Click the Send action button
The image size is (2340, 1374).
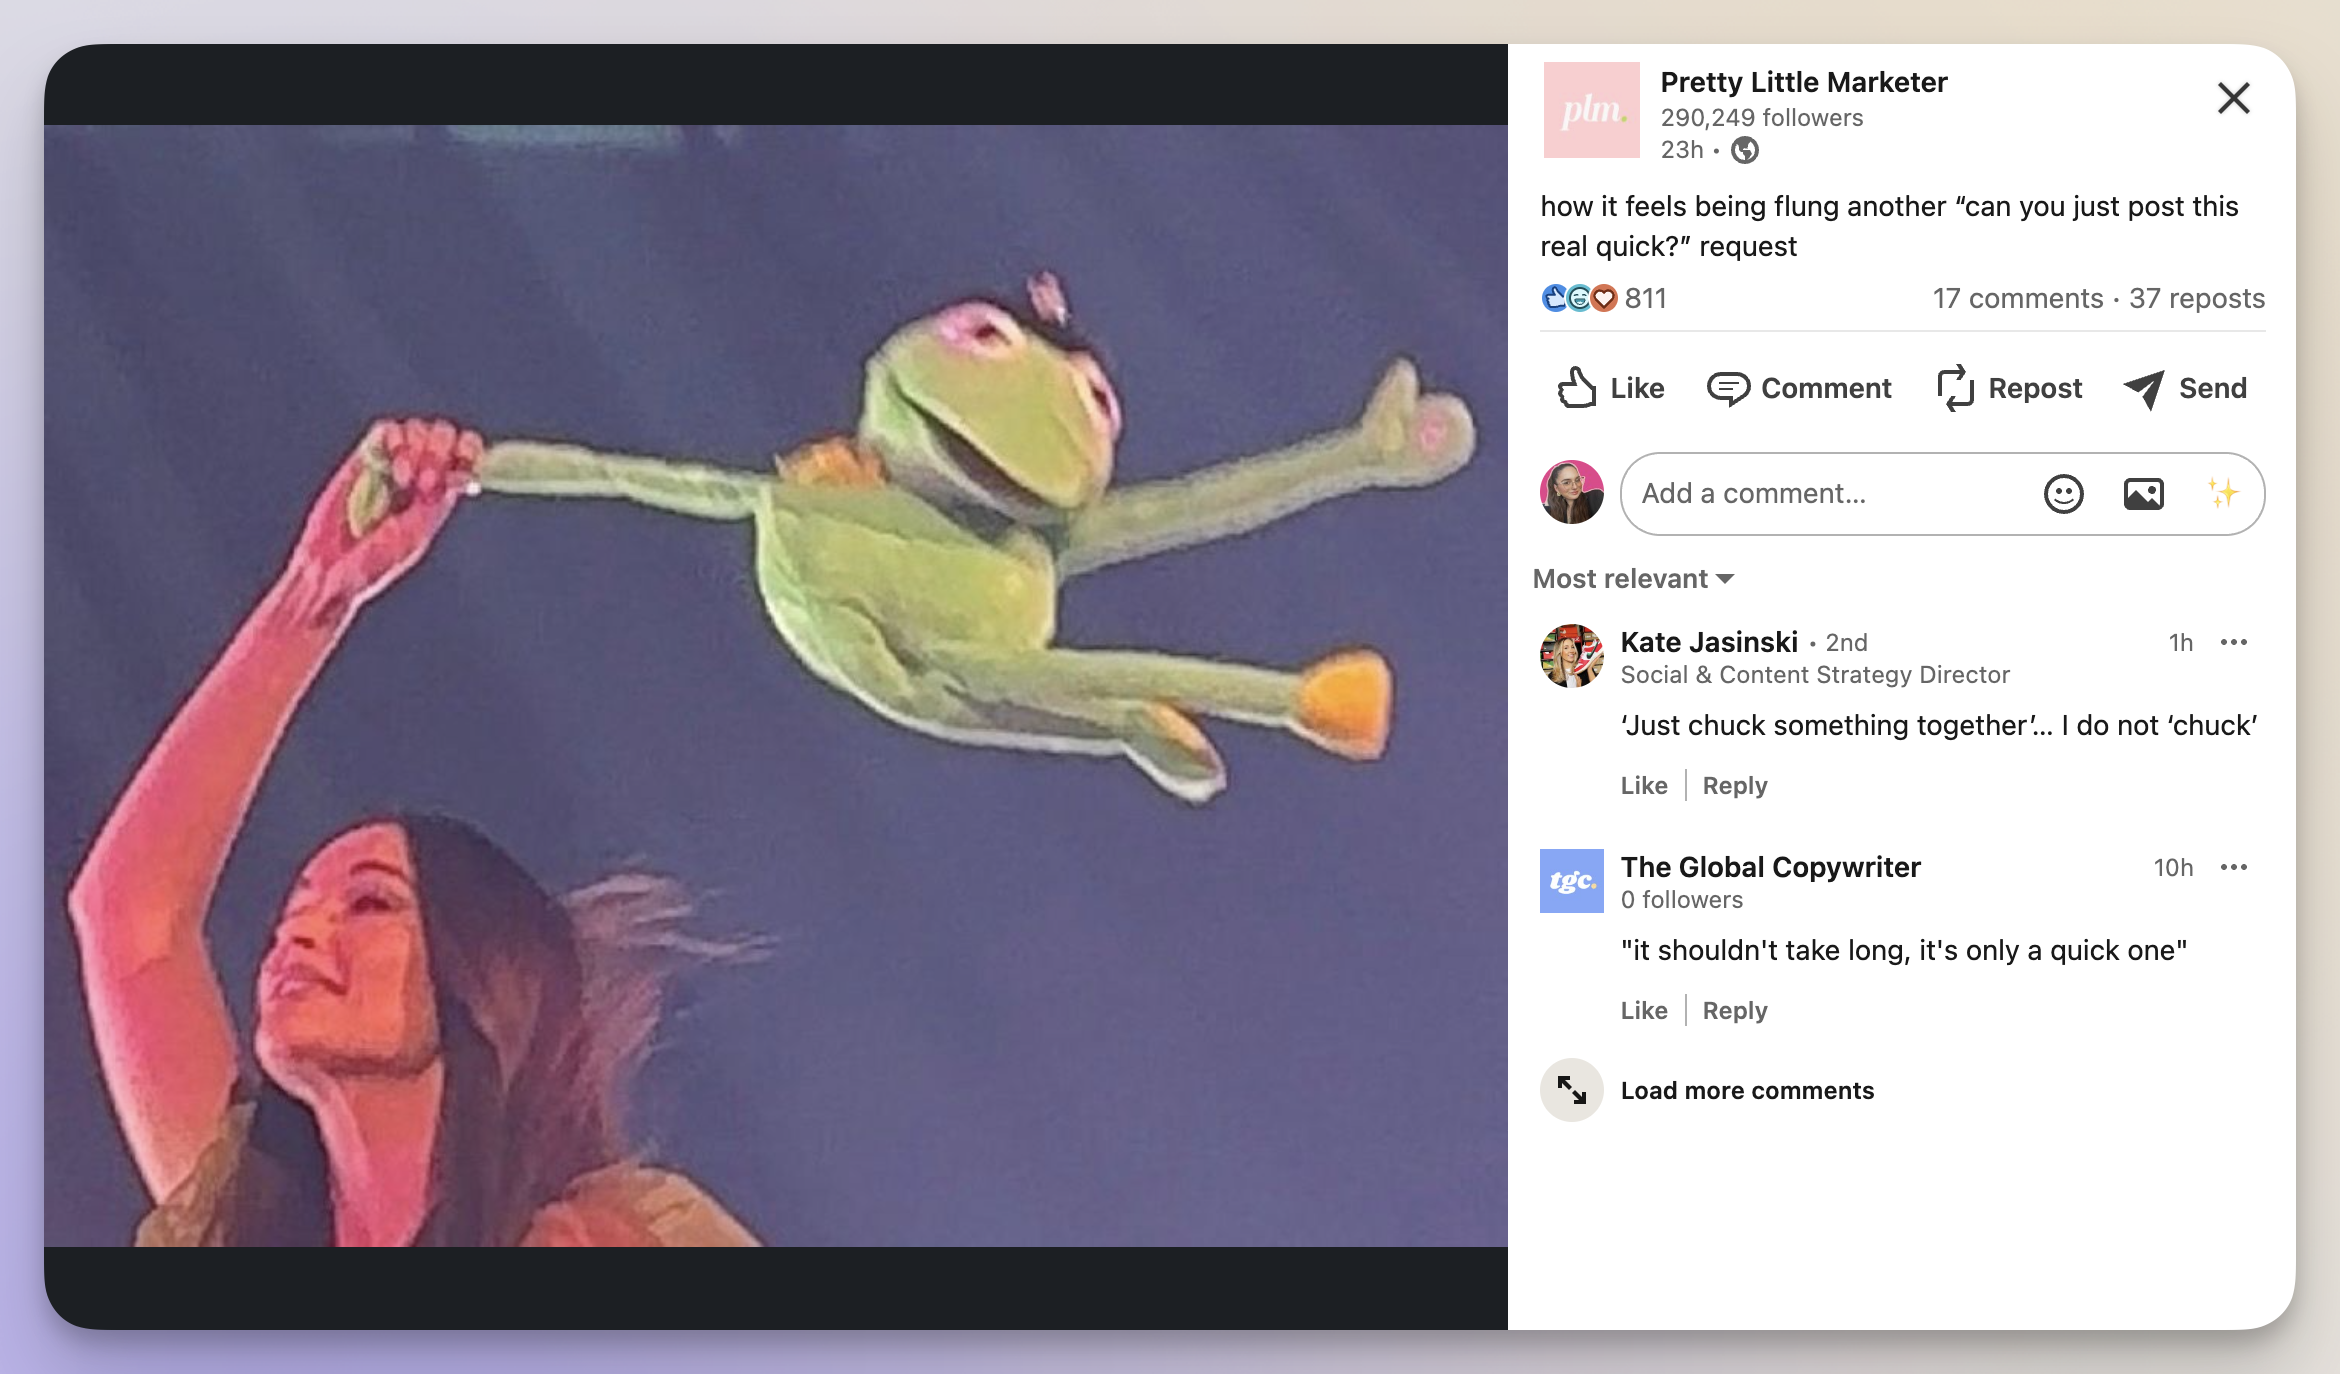point(2185,388)
